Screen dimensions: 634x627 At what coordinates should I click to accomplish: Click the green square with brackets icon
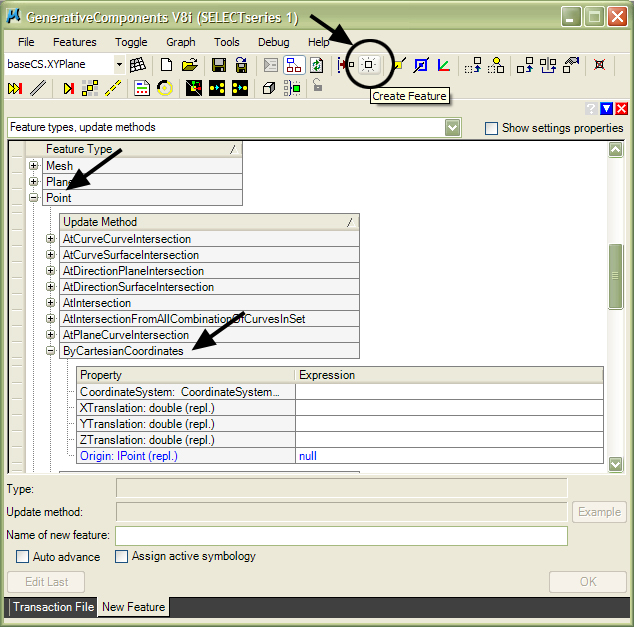(292, 88)
